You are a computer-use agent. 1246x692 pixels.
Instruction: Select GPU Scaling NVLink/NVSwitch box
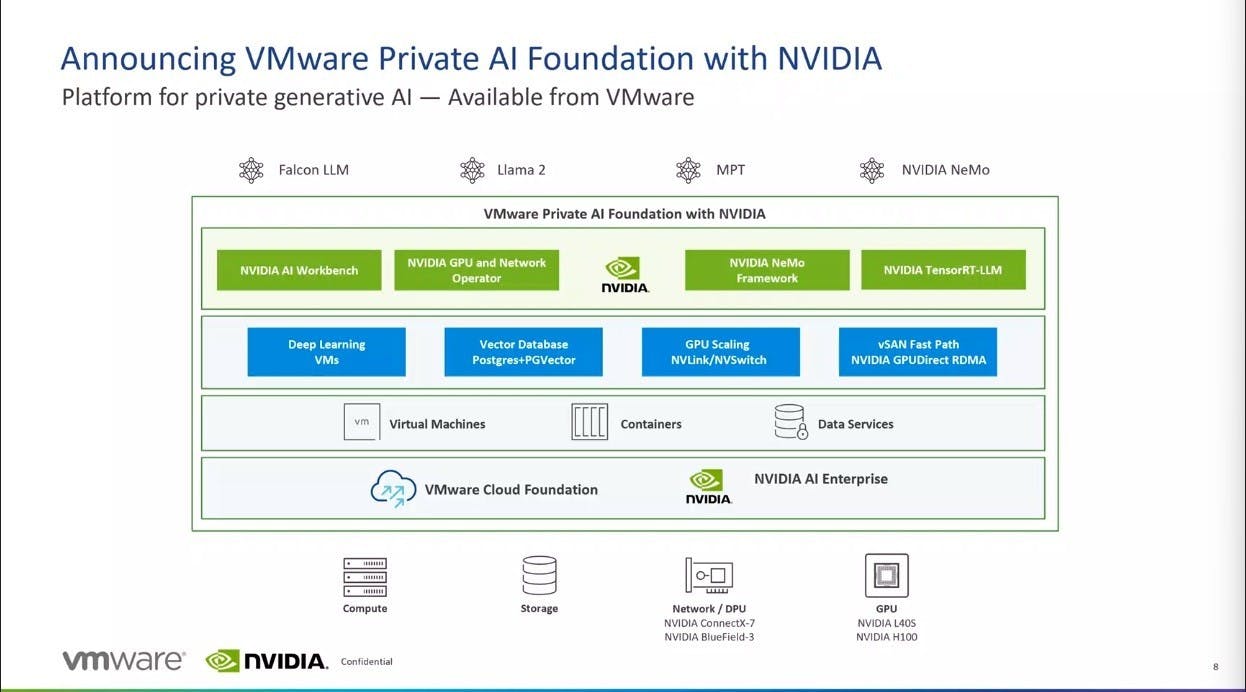tap(721, 352)
